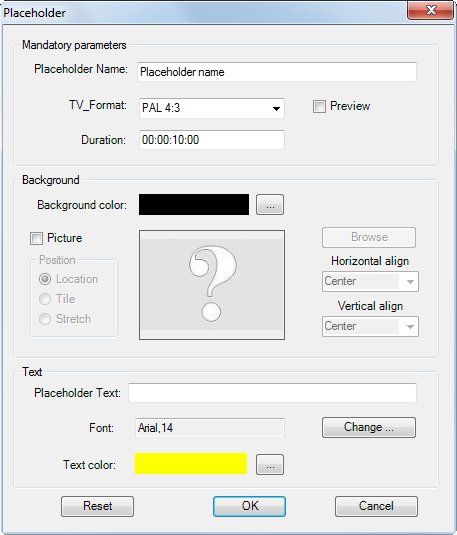Viewport: 457px width, 535px height.
Task: Click the Browse button
Action: click(369, 237)
